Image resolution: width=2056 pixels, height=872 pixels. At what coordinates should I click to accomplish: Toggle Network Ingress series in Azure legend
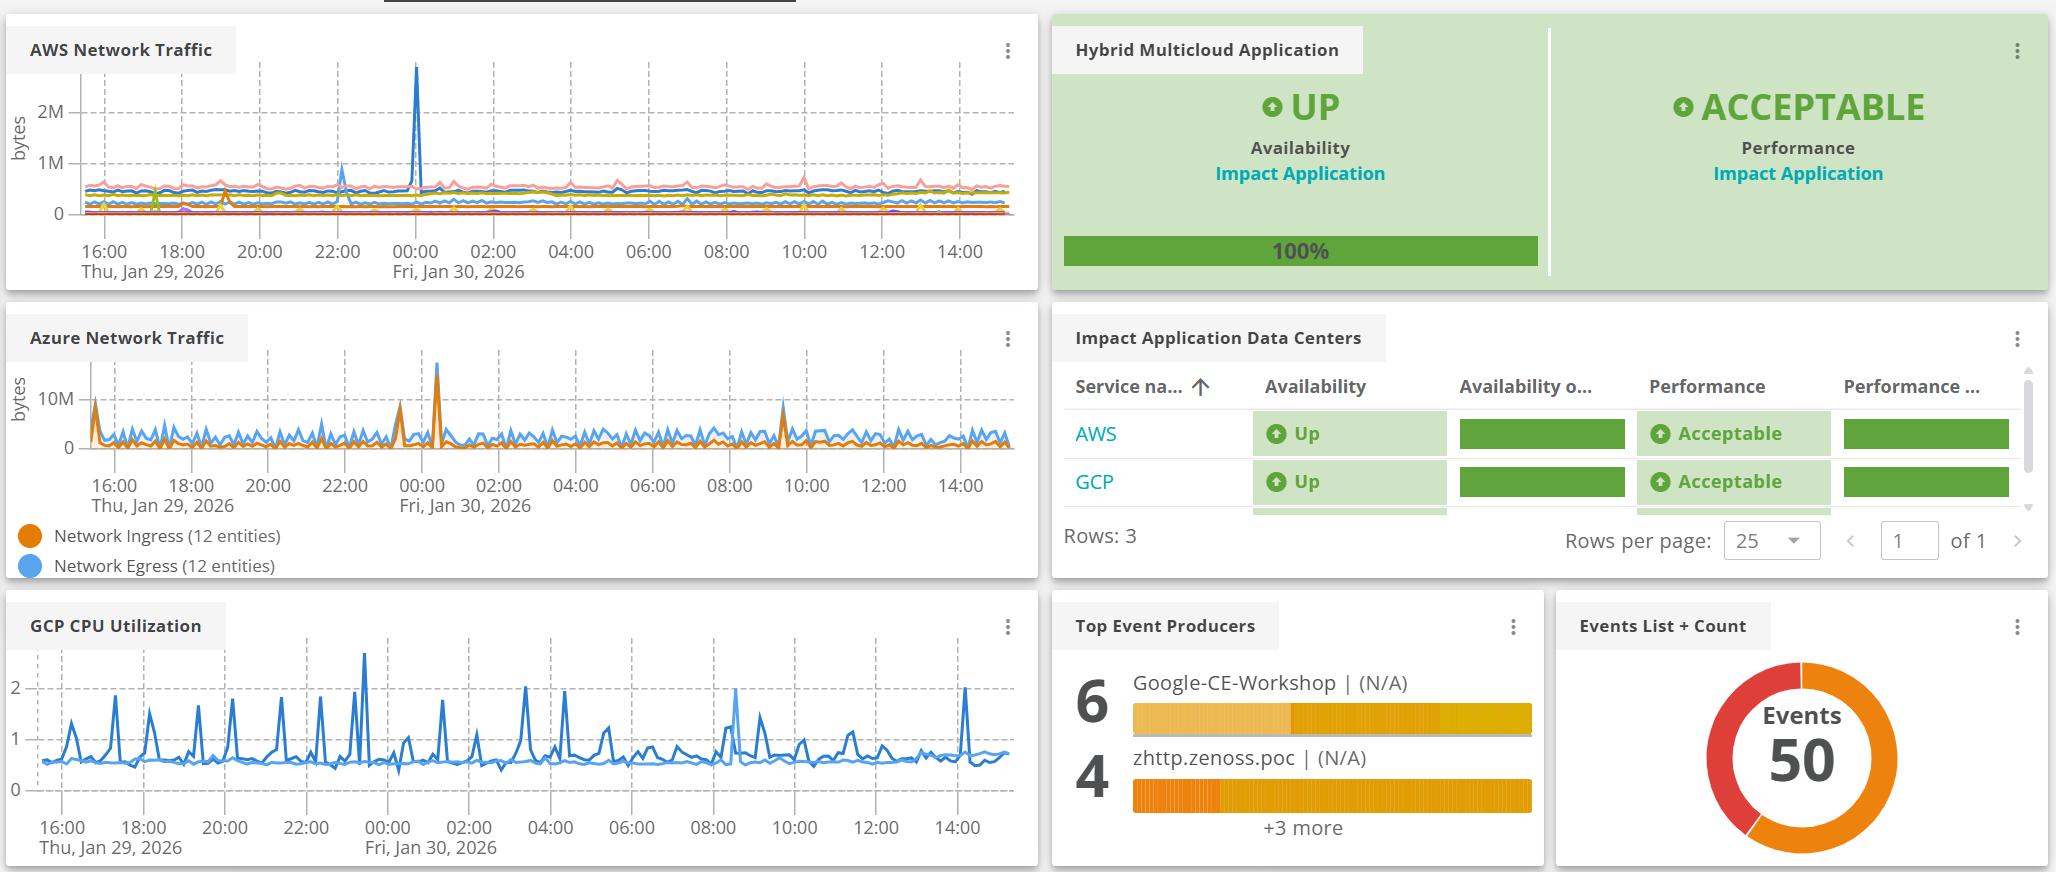point(31,536)
